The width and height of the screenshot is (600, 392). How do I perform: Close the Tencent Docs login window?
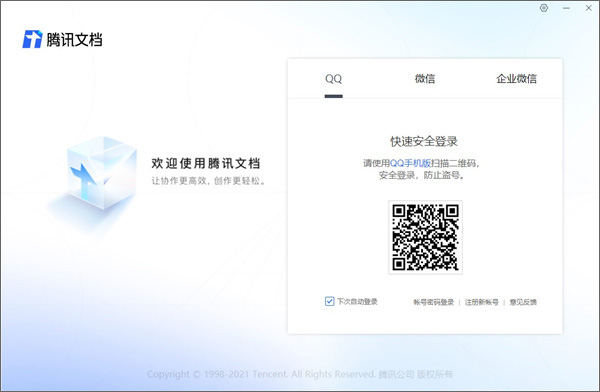pyautogui.click(x=589, y=8)
